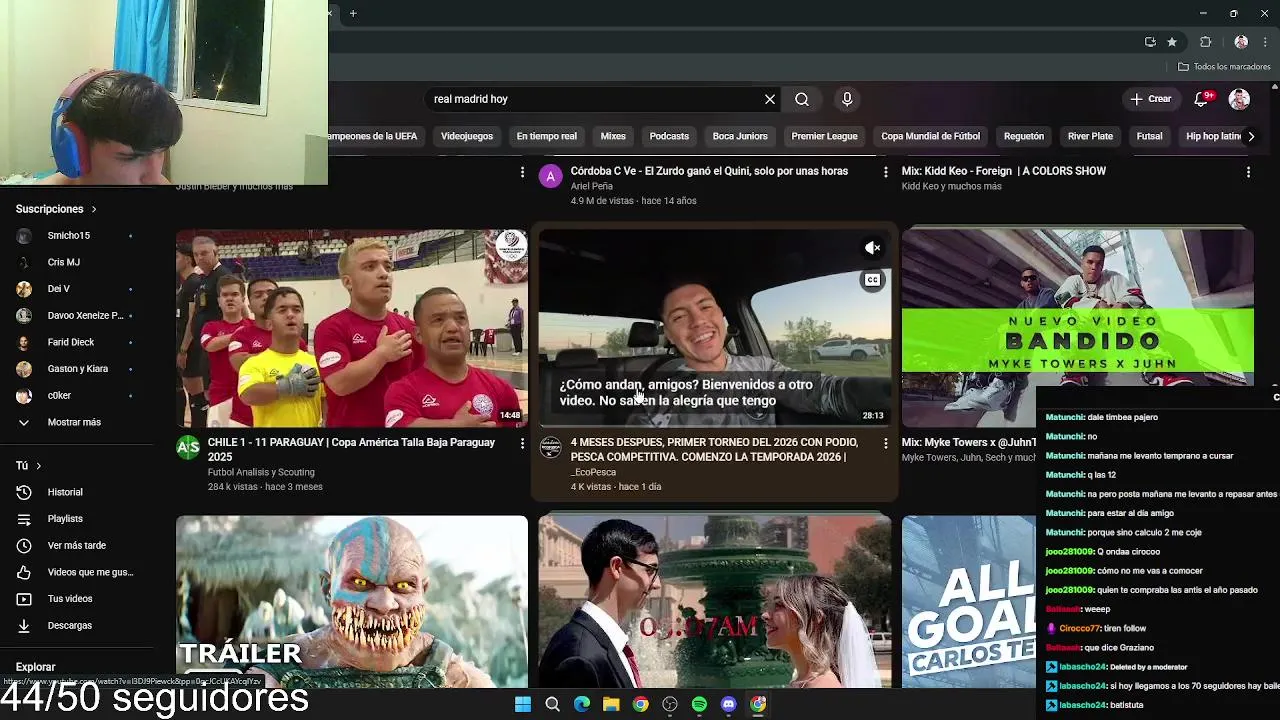The image size is (1280, 720).
Task: Unmute the fishing video preview
Action: 873,248
